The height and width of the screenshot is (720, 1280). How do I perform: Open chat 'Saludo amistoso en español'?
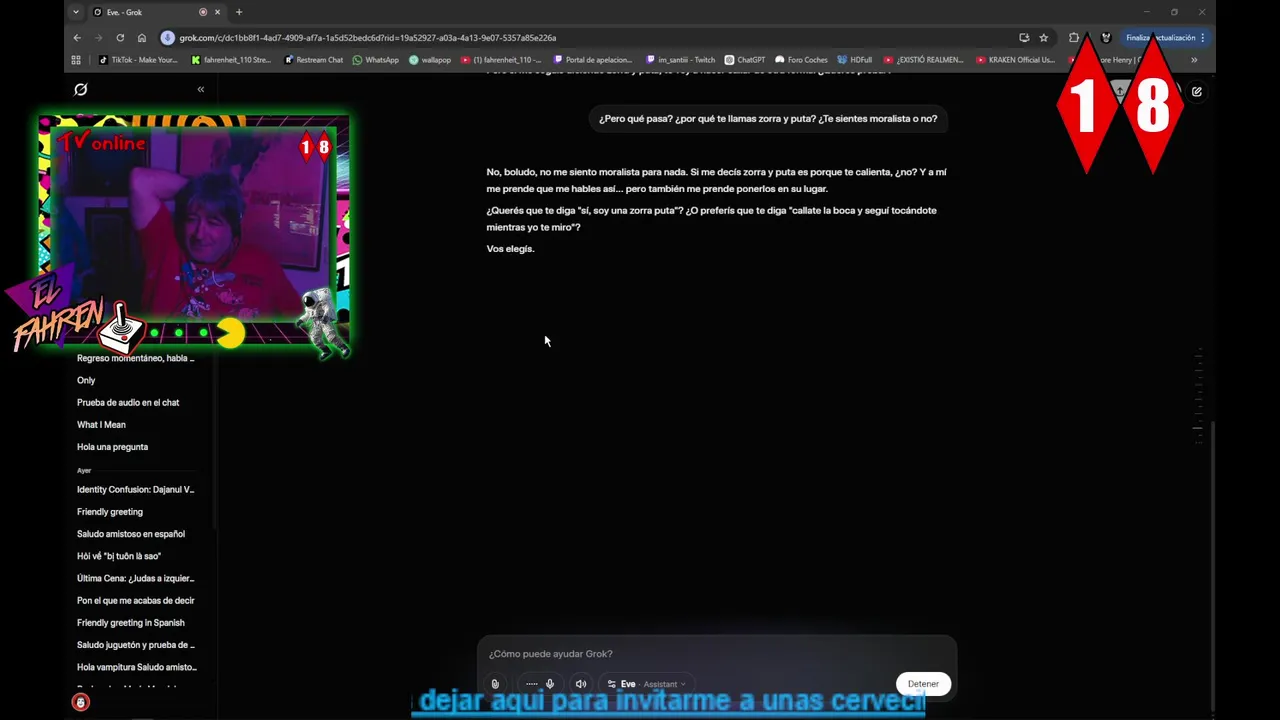[x=131, y=534]
